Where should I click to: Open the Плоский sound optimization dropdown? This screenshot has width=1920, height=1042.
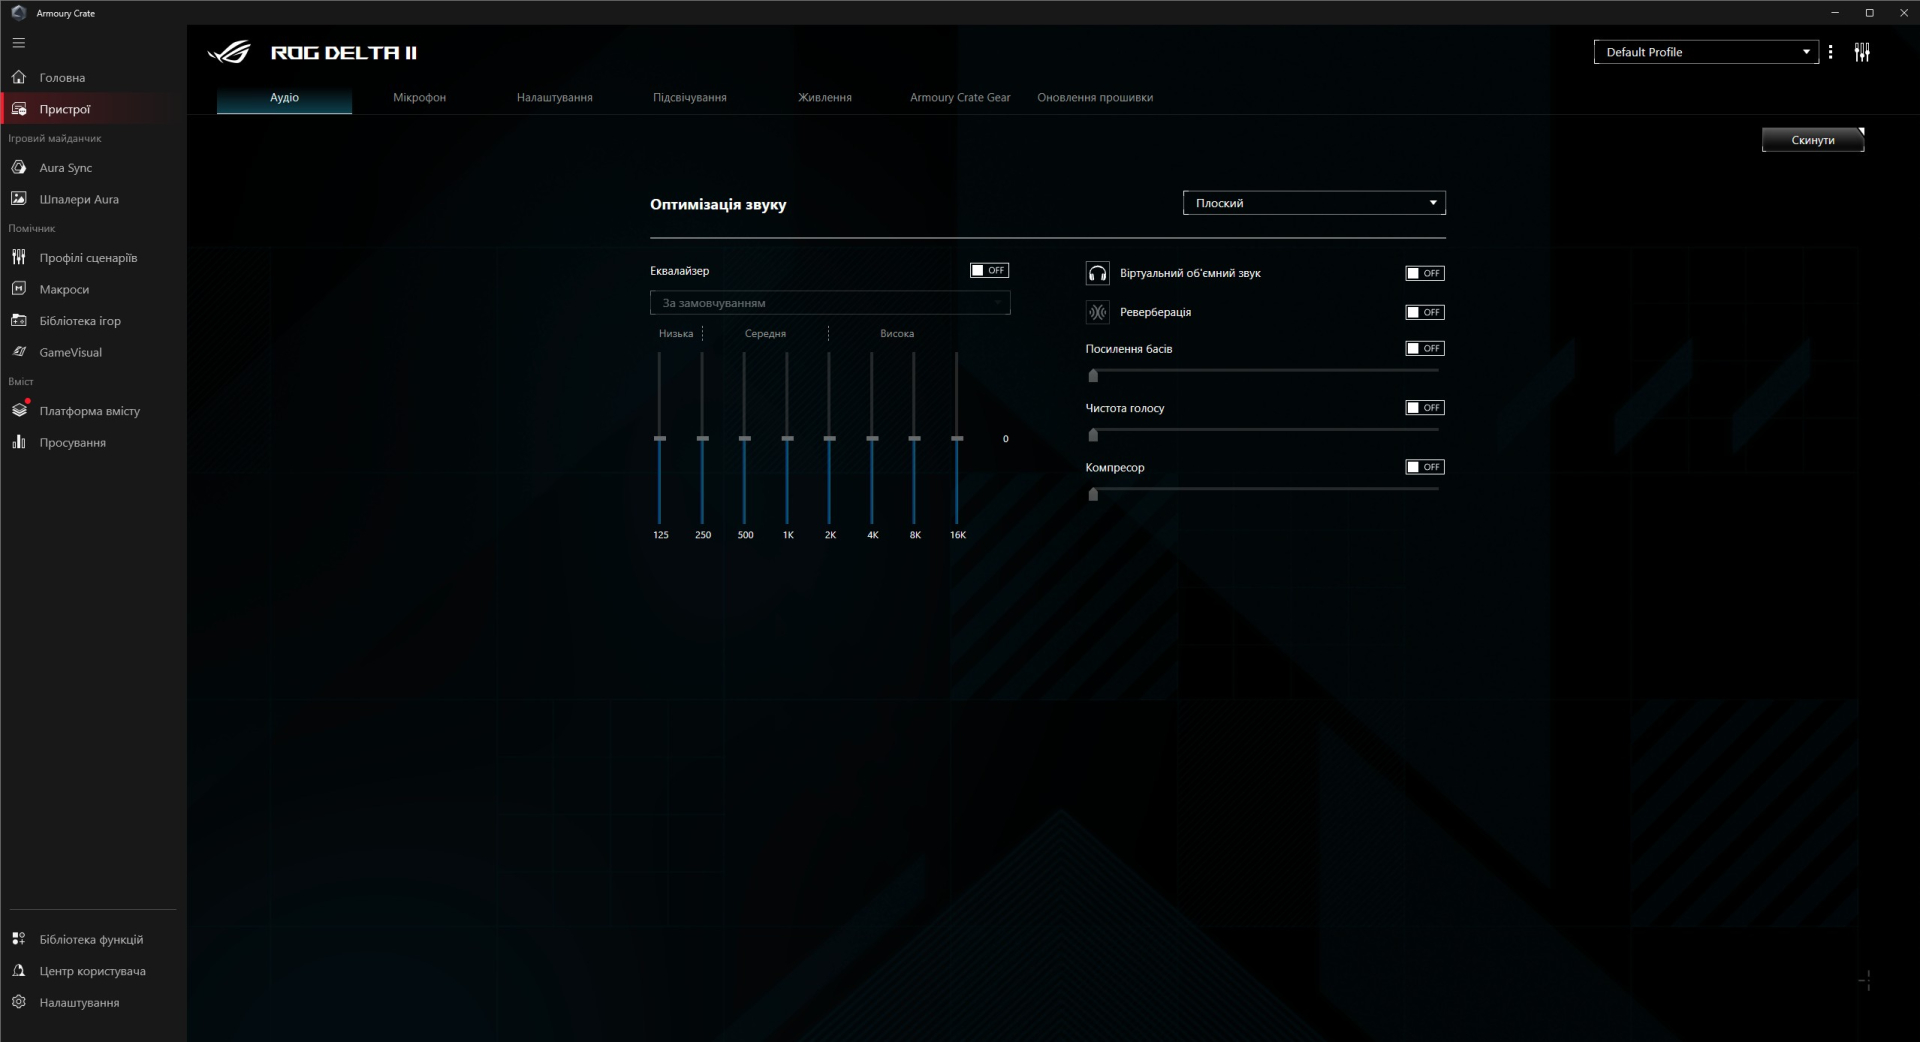[1314, 203]
